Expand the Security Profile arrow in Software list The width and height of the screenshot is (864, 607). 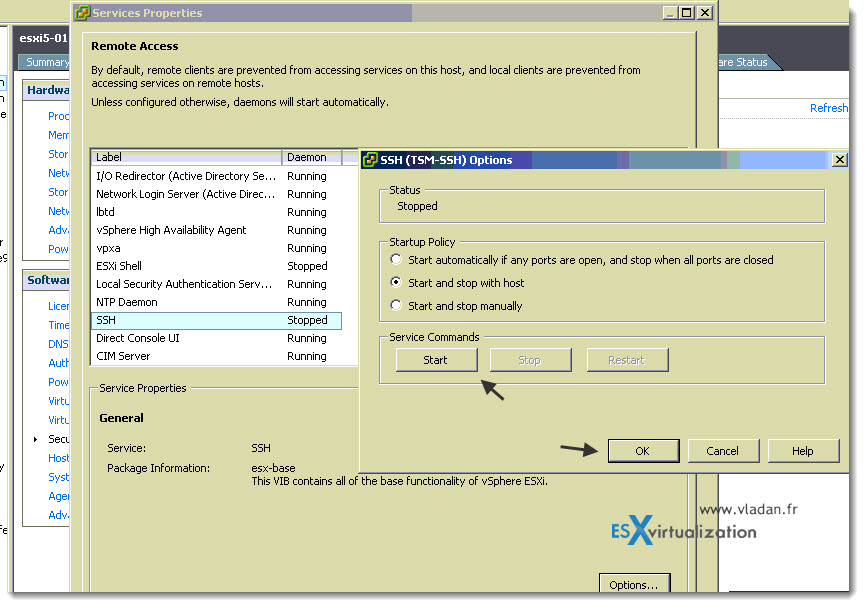35,439
